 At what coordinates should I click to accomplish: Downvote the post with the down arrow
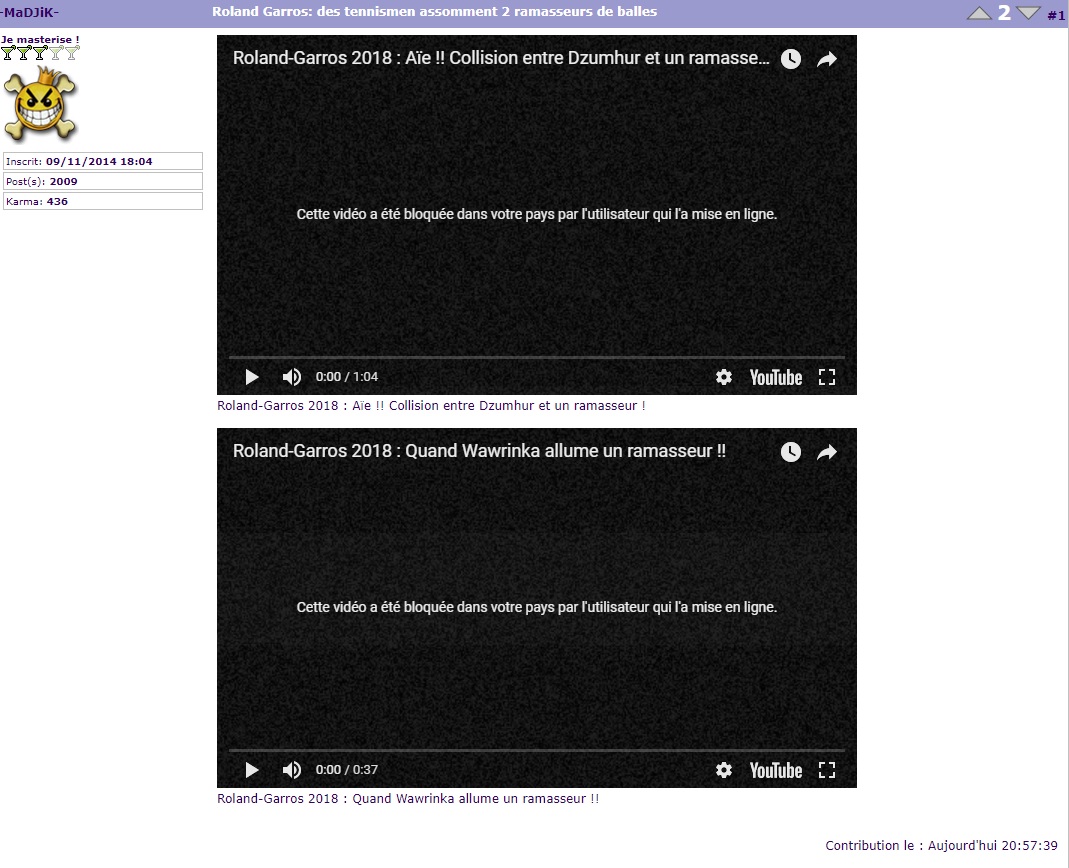[1028, 13]
